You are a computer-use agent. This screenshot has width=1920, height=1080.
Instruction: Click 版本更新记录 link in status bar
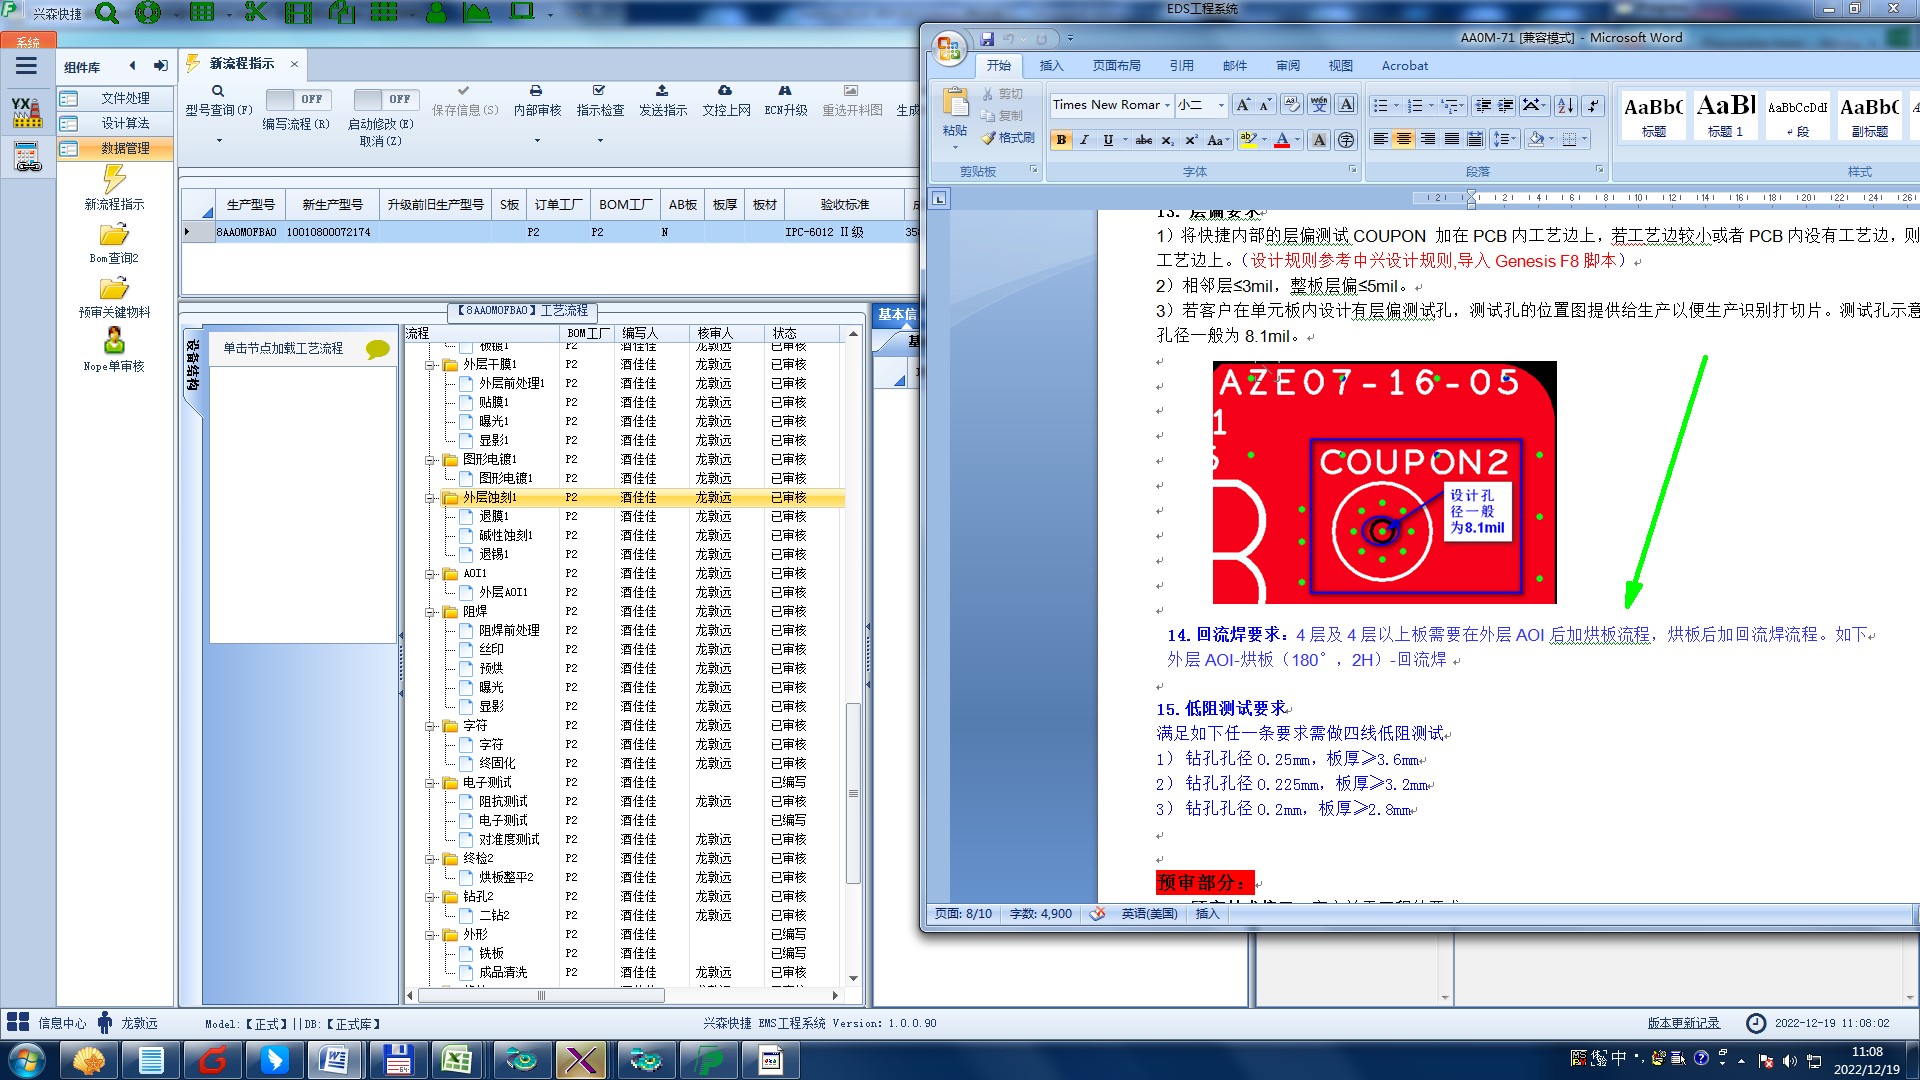tap(1683, 1023)
